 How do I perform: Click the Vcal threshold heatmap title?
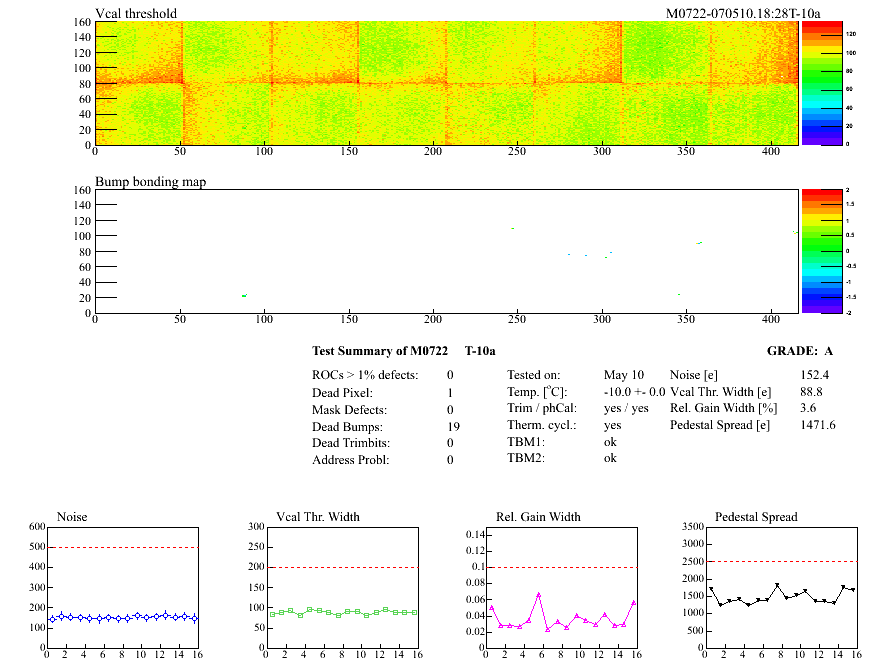[136, 14]
